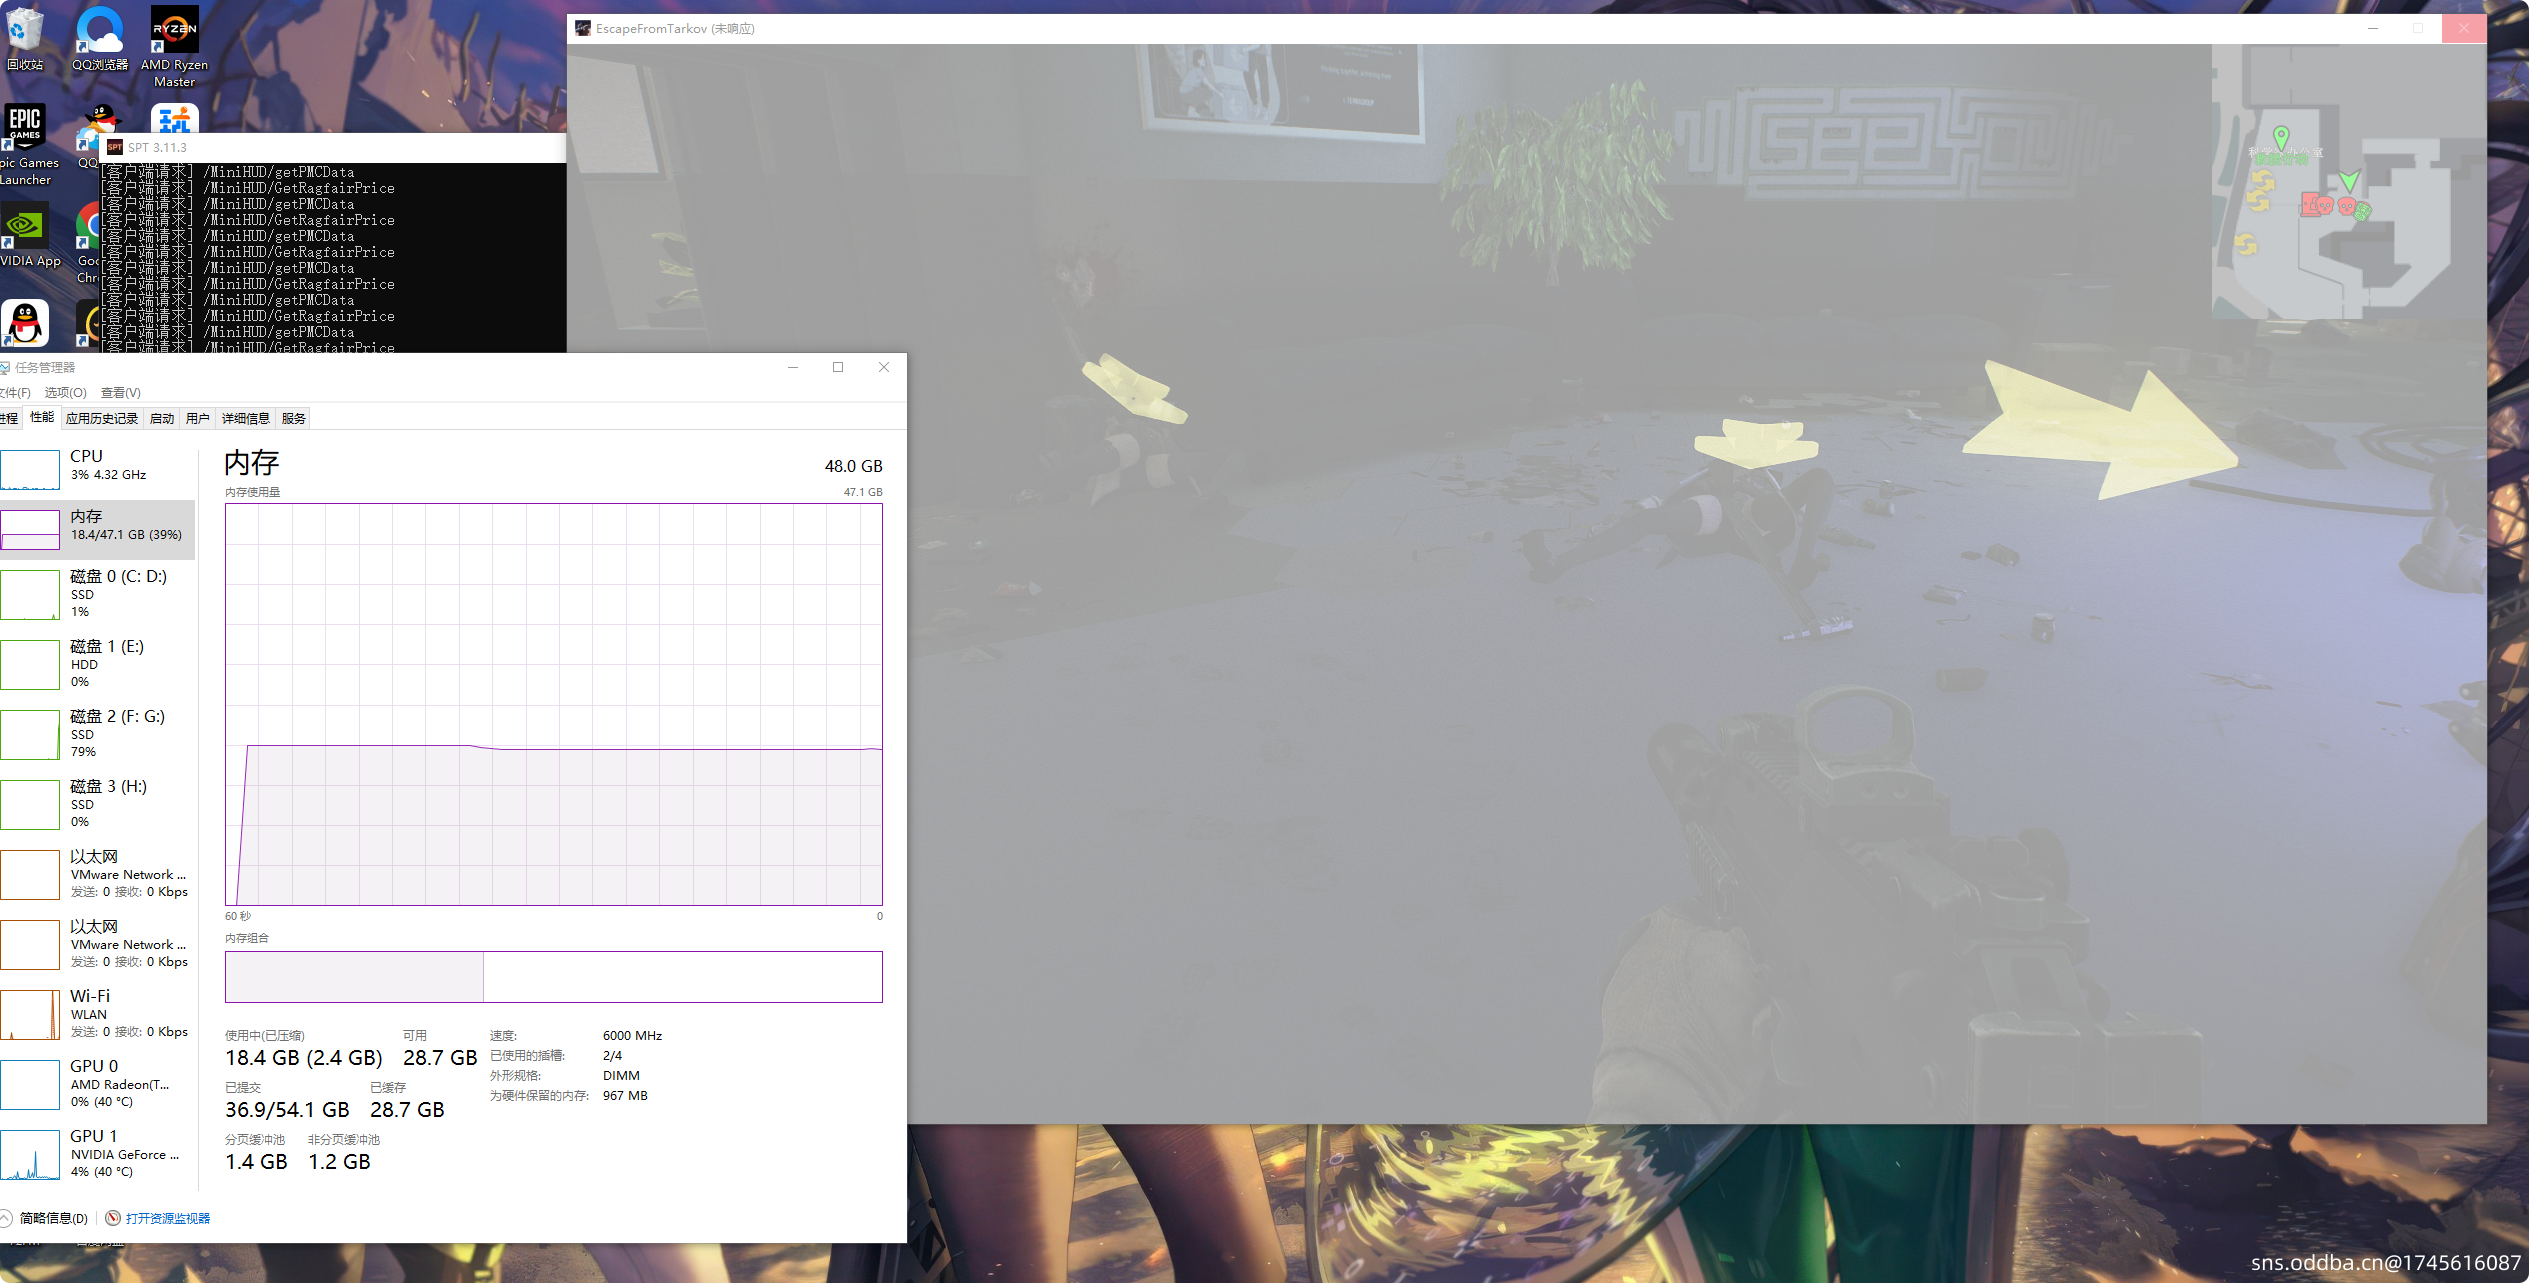
Task: Click the 内存组合 composition bar
Action: coord(554,976)
